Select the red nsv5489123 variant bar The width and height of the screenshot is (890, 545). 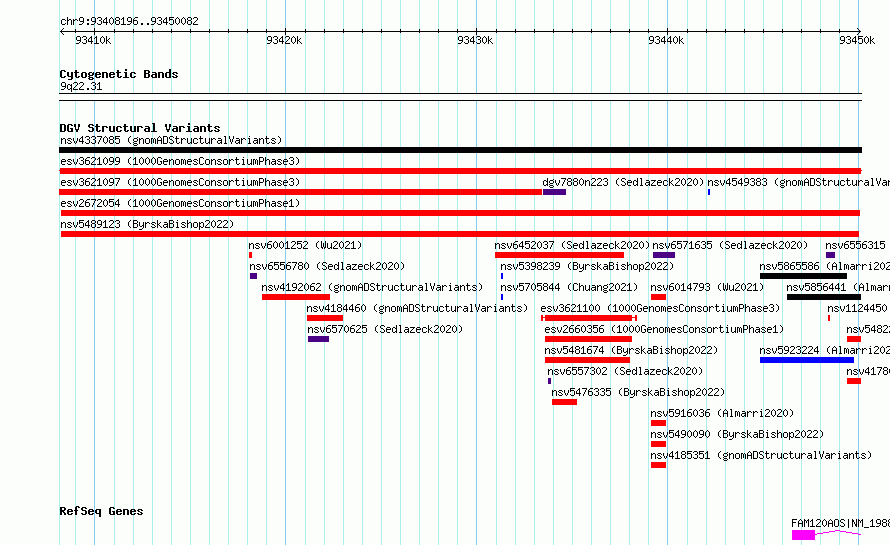tap(460, 234)
